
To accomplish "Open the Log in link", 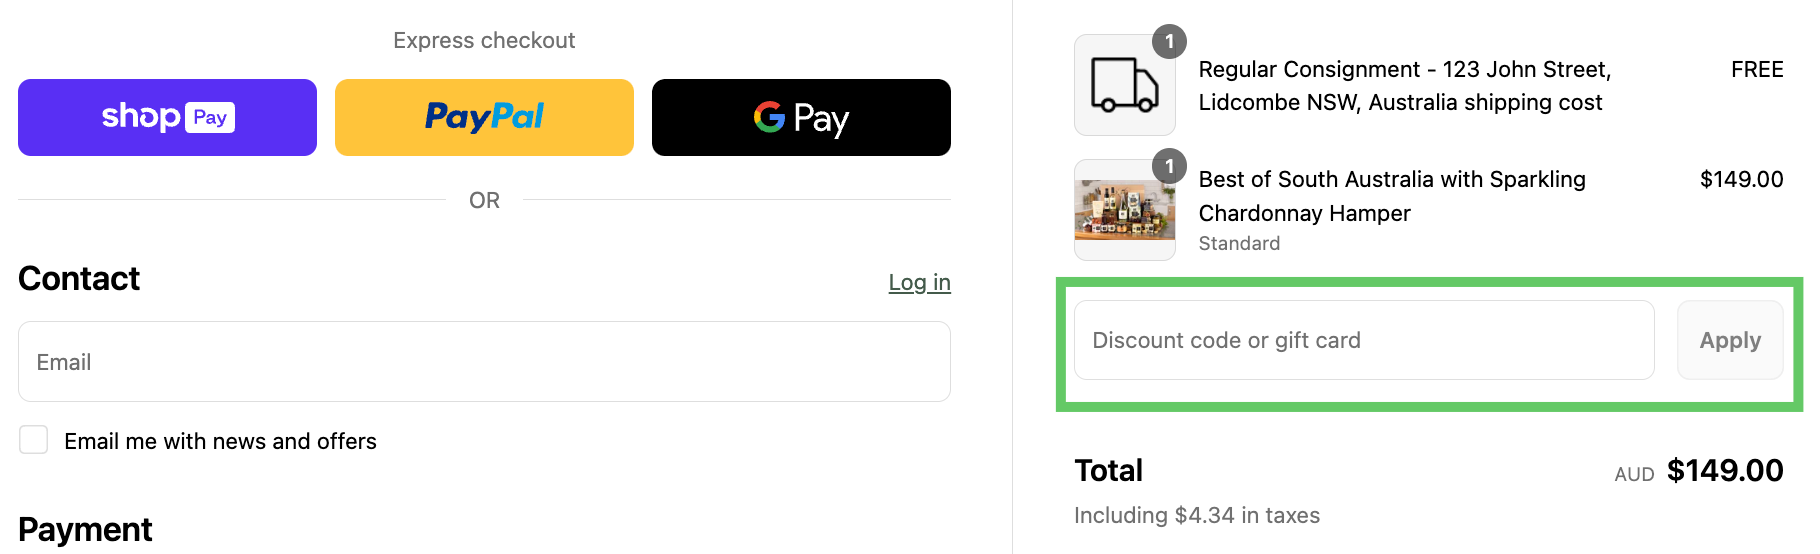I will [919, 282].
